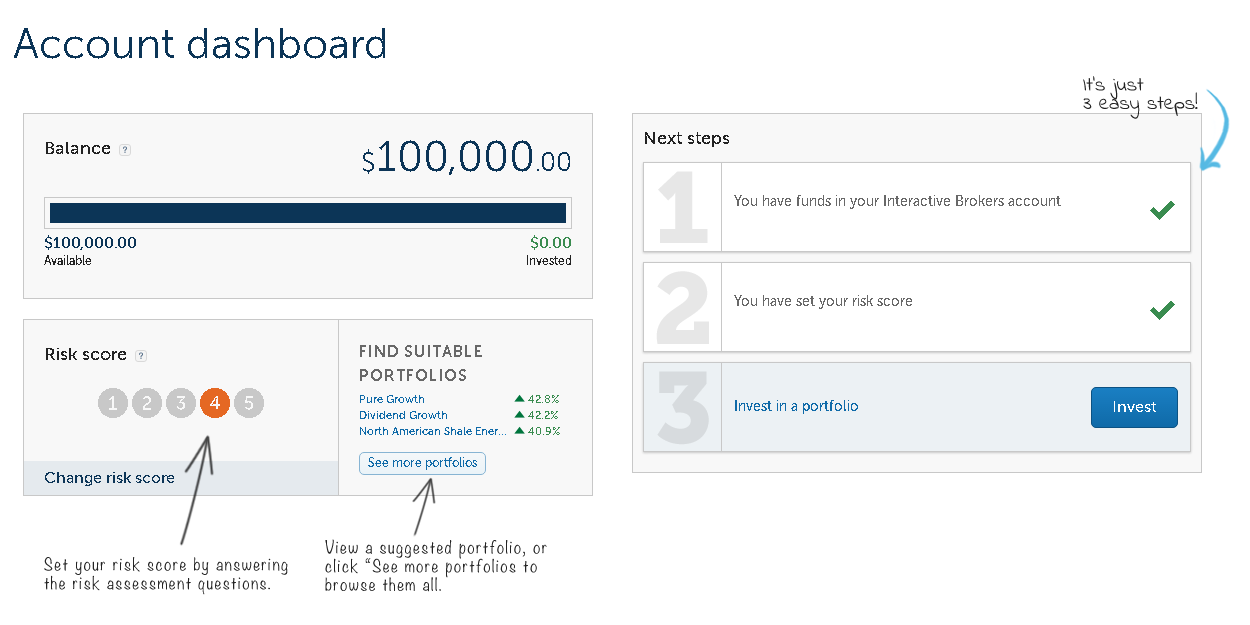Expand the Dividend Growth portfolio entry
Image resolution: width=1250 pixels, height=625 pixels.
(402, 415)
